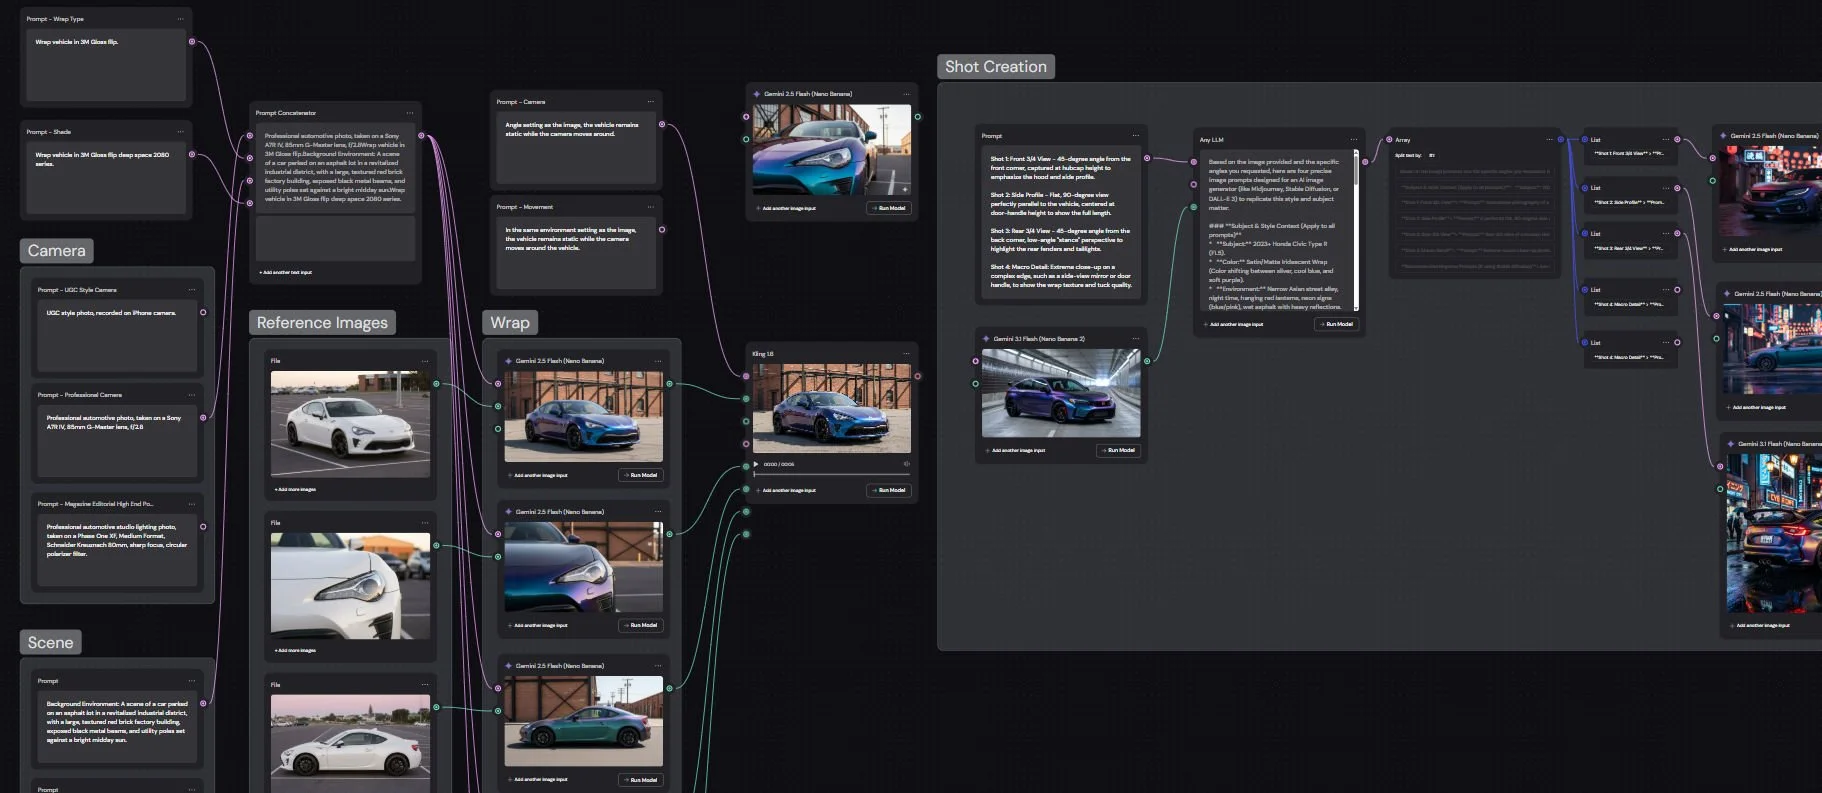Click the Array node output port
Image resolution: width=1822 pixels, height=793 pixels.
pyautogui.click(x=1560, y=140)
